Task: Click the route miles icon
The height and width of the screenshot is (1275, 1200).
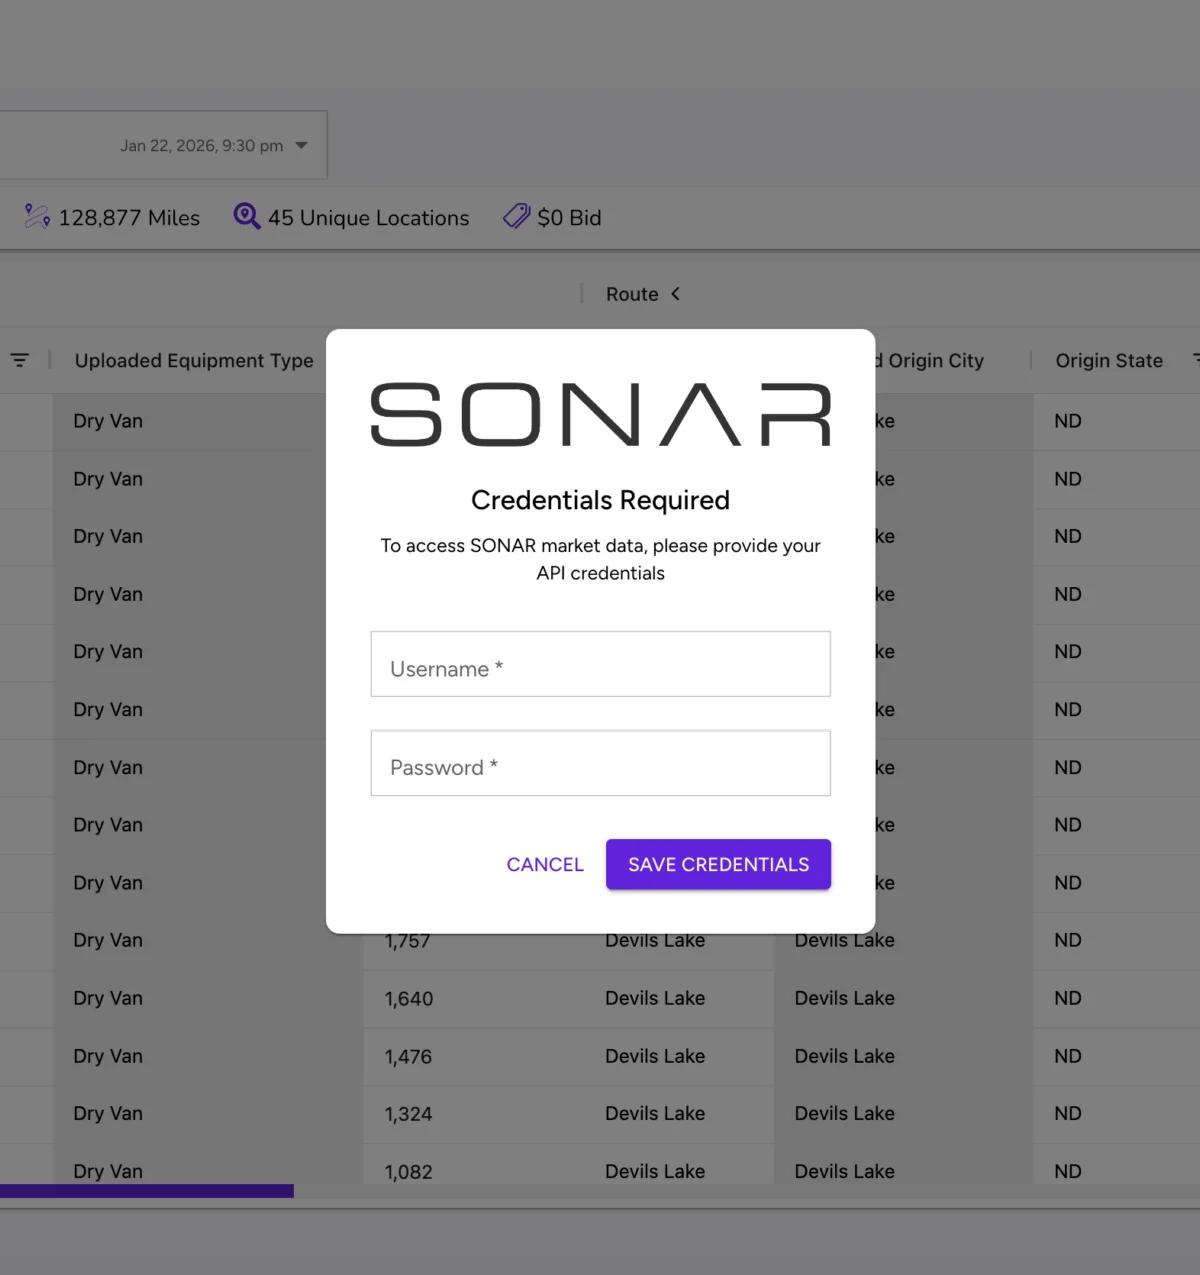Action: pyautogui.click(x=38, y=216)
